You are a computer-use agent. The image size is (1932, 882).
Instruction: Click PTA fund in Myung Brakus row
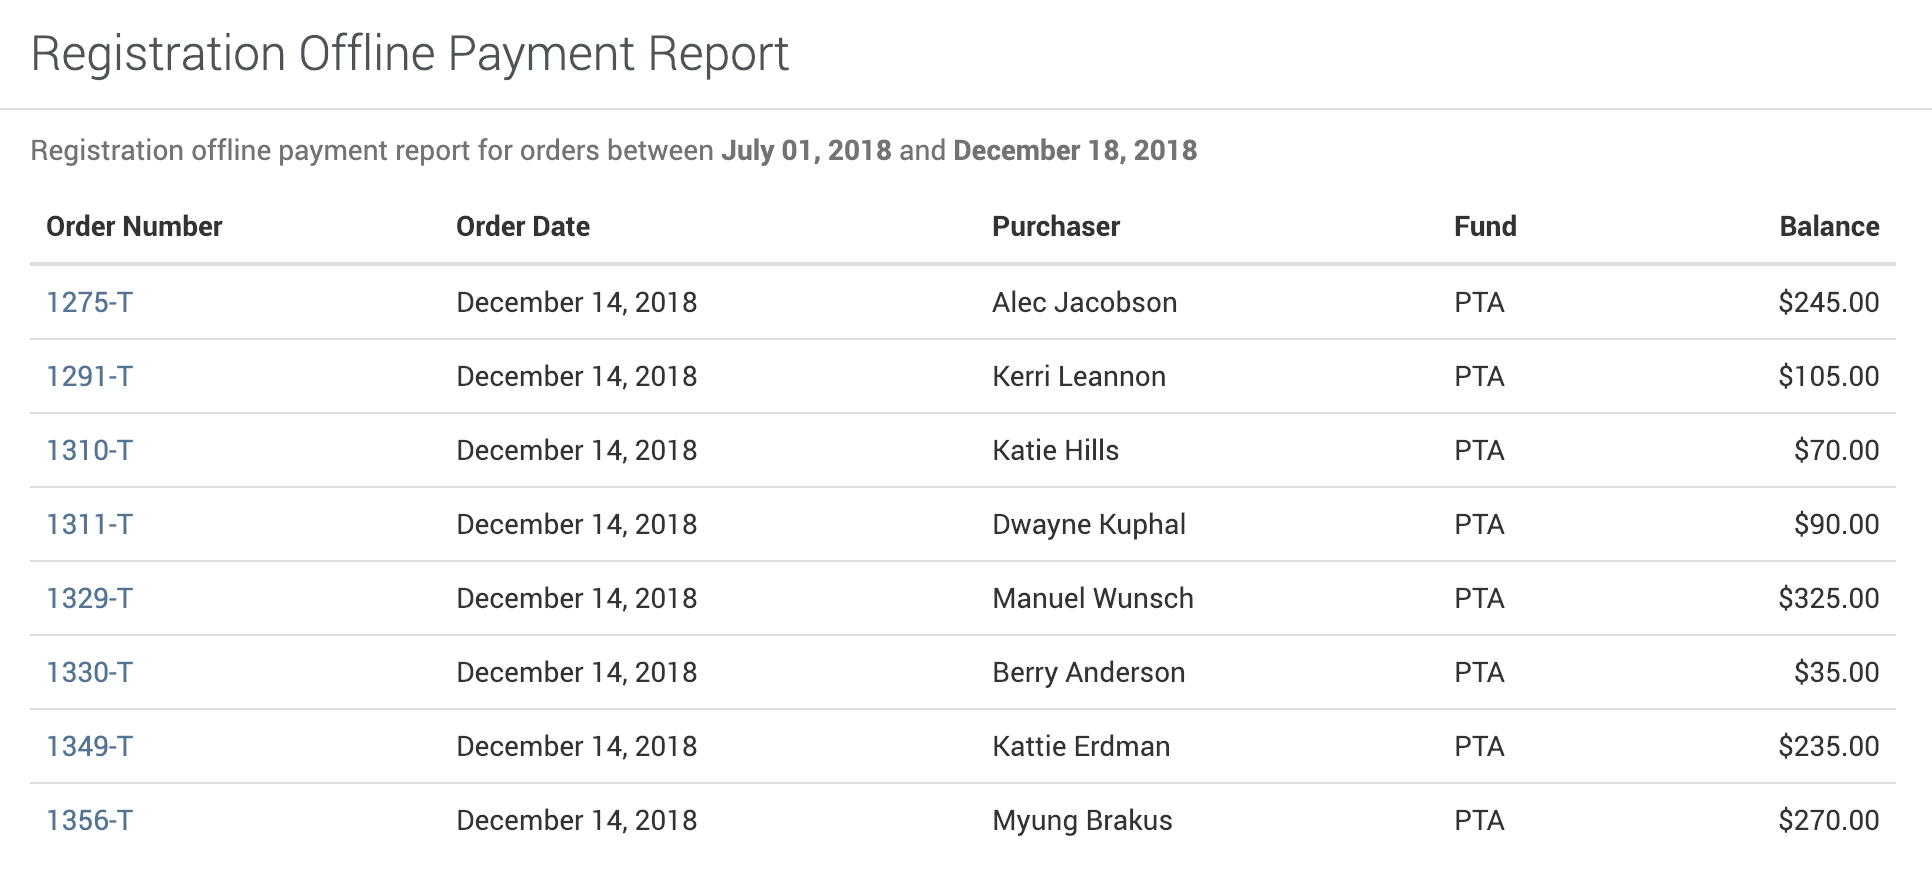(1479, 820)
